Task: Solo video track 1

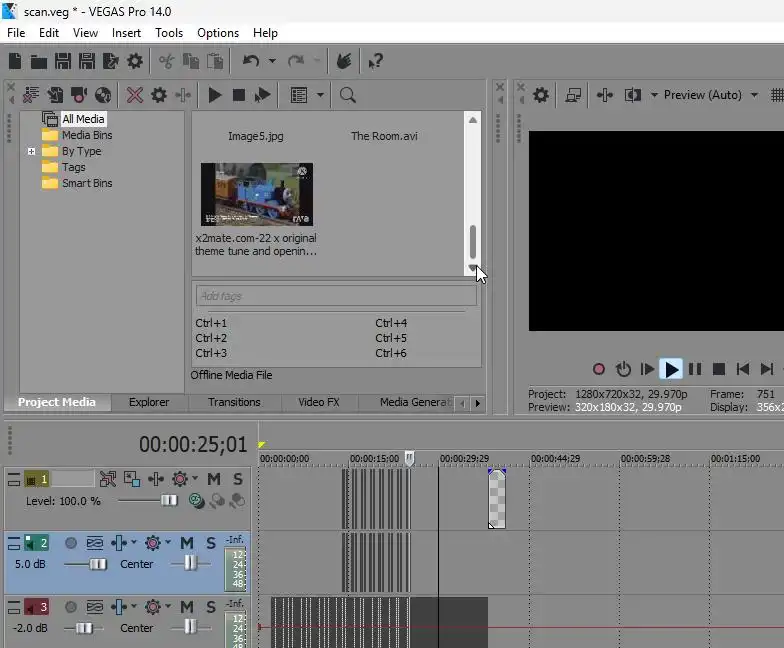Action: pos(238,479)
